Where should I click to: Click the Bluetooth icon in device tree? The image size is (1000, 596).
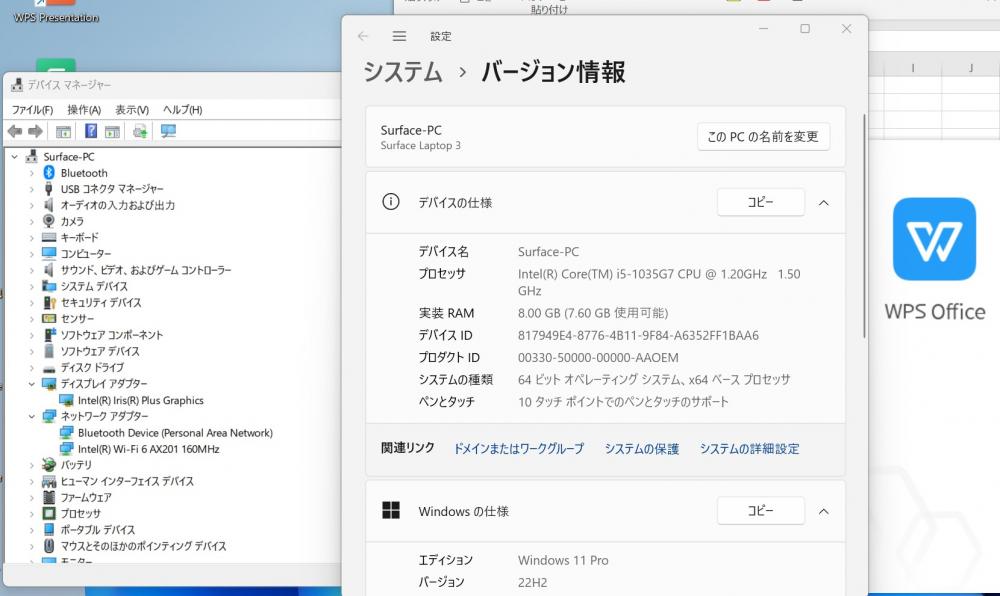click(49, 173)
